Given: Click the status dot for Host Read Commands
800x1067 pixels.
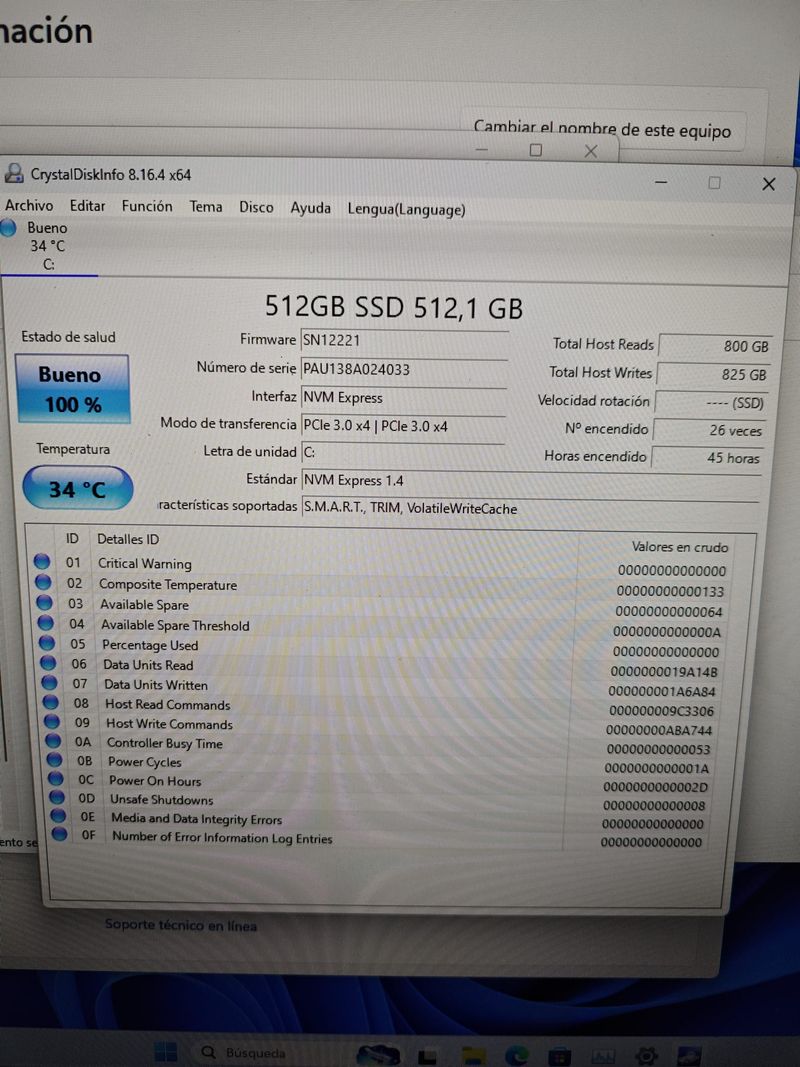Looking at the screenshot, I should (x=52, y=702).
